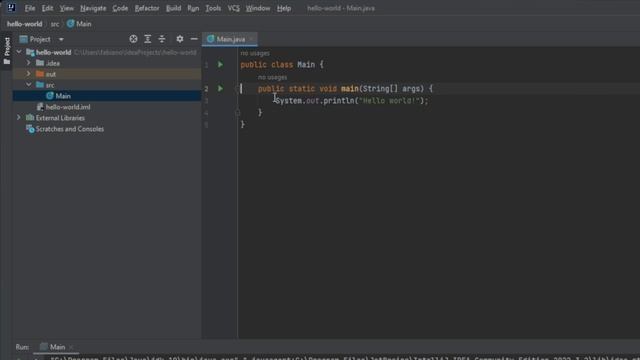Close the Main run tab
Image resolution: width=640 pixels, height=360 pixels.
[x=71, y=347]
